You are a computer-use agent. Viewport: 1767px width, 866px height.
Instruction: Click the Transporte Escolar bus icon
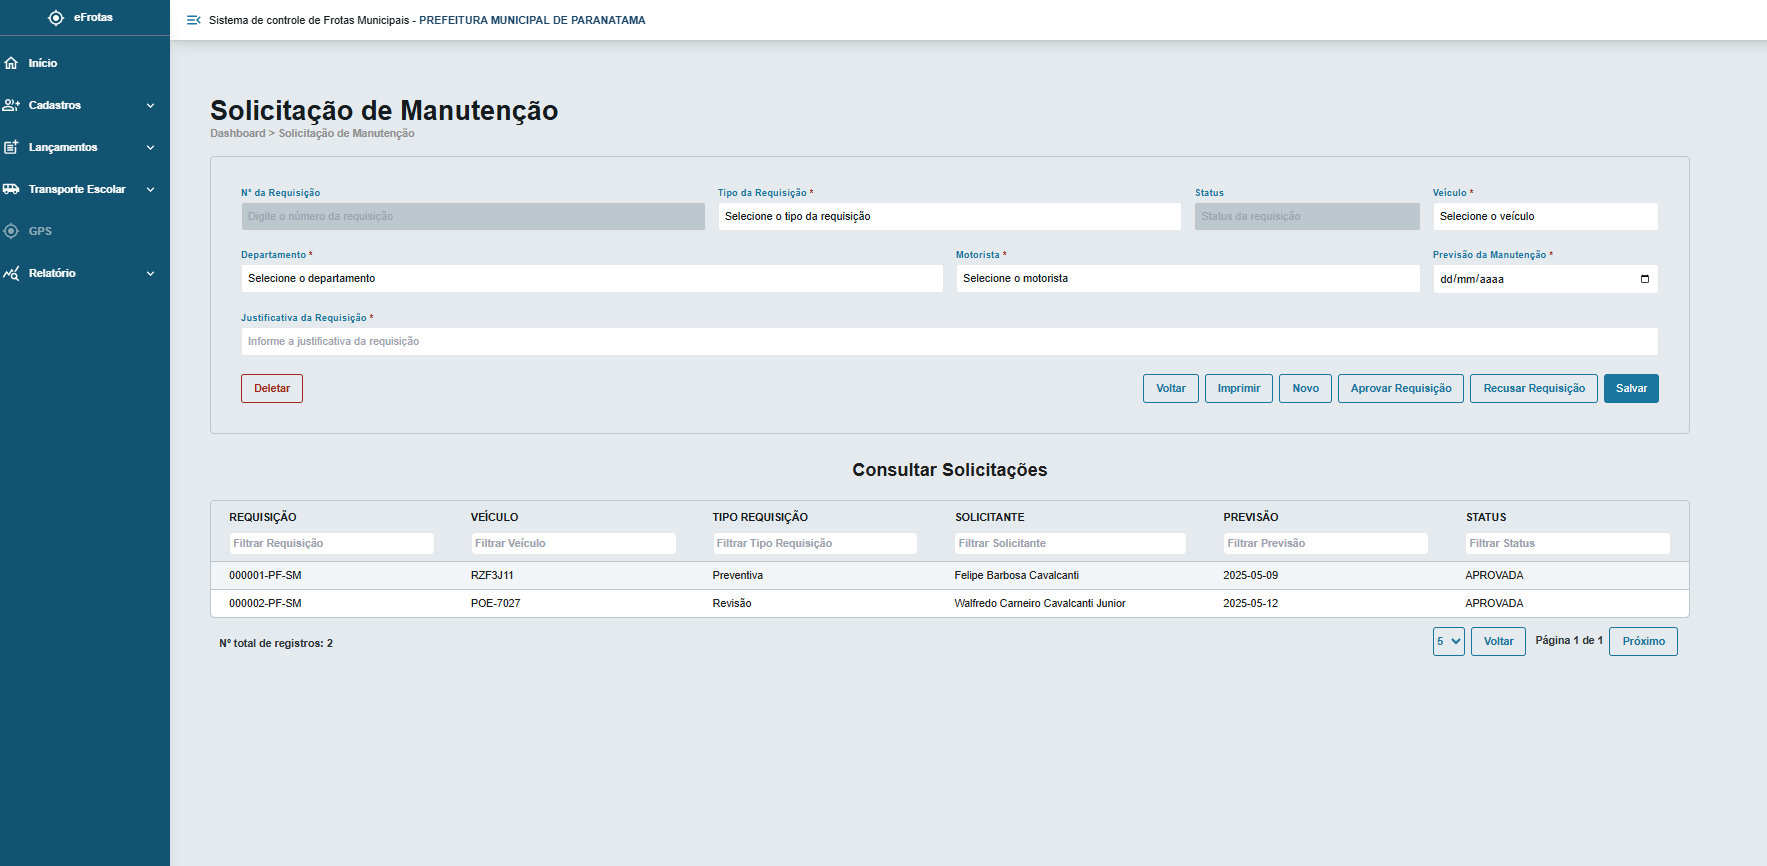click(x=12, y=189)
